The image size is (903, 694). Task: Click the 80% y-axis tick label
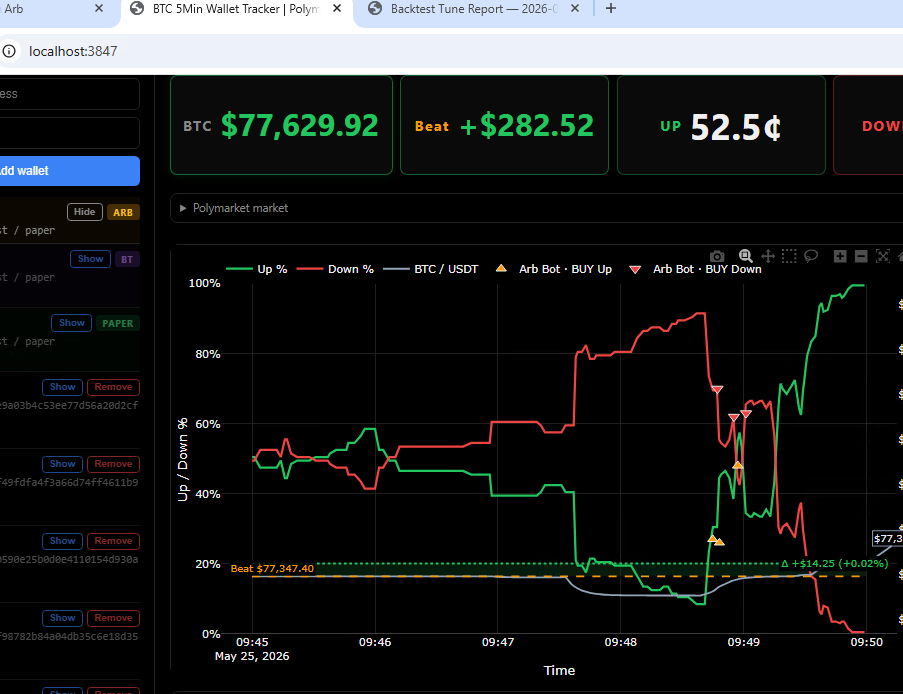tap(208, 354)
